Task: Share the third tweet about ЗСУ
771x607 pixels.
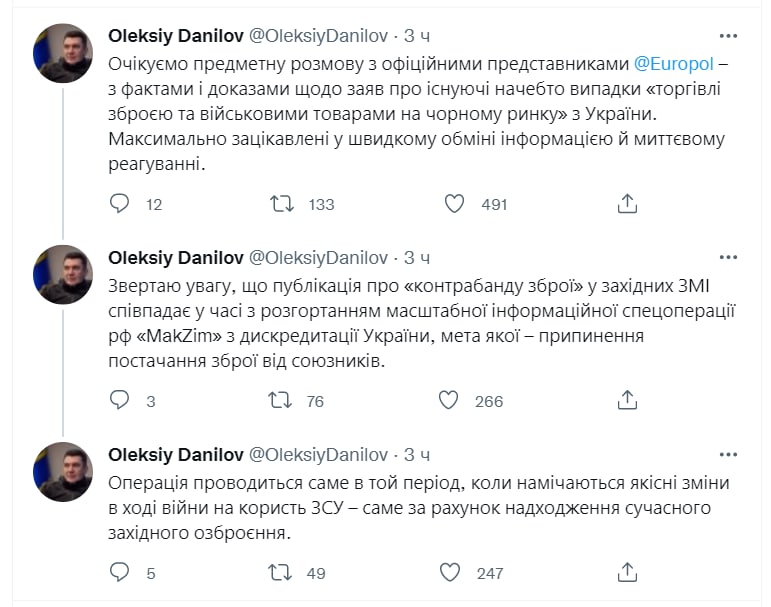Action: coord(627,573)
